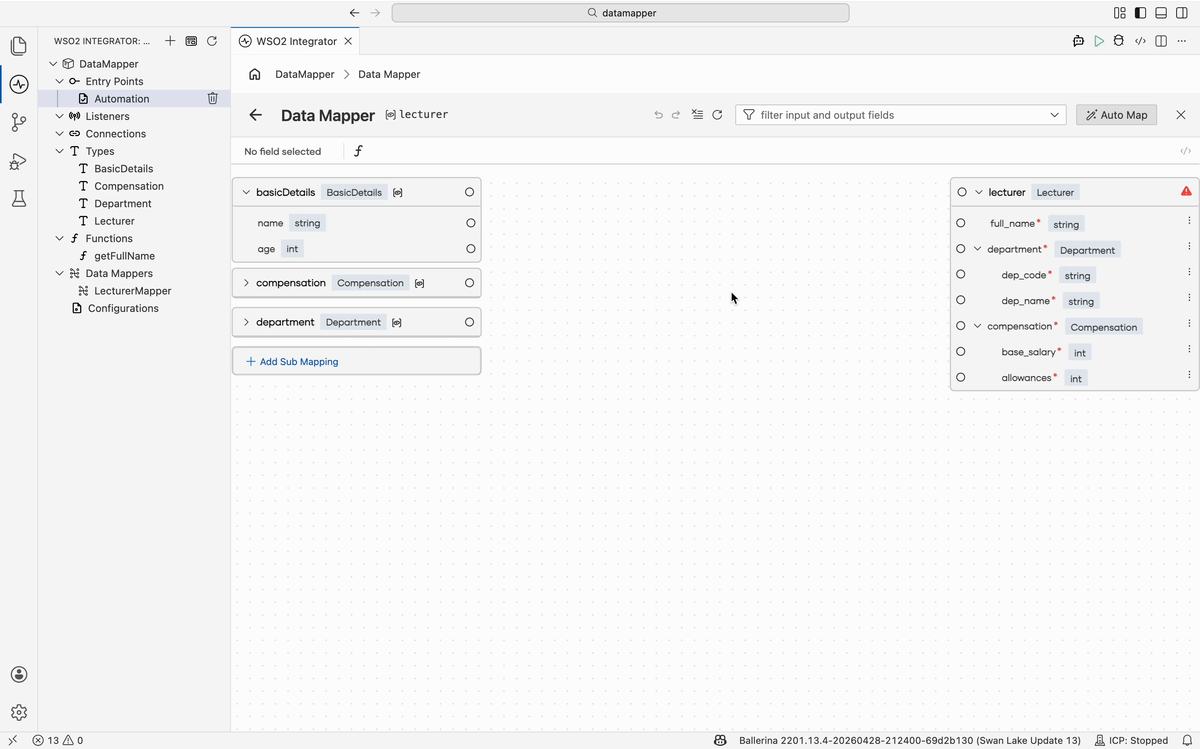Refresh the WSO2 Integrator sidebar
This screenshot has height=749, width=1200.
pyautogui.click(x=212, y=41)
